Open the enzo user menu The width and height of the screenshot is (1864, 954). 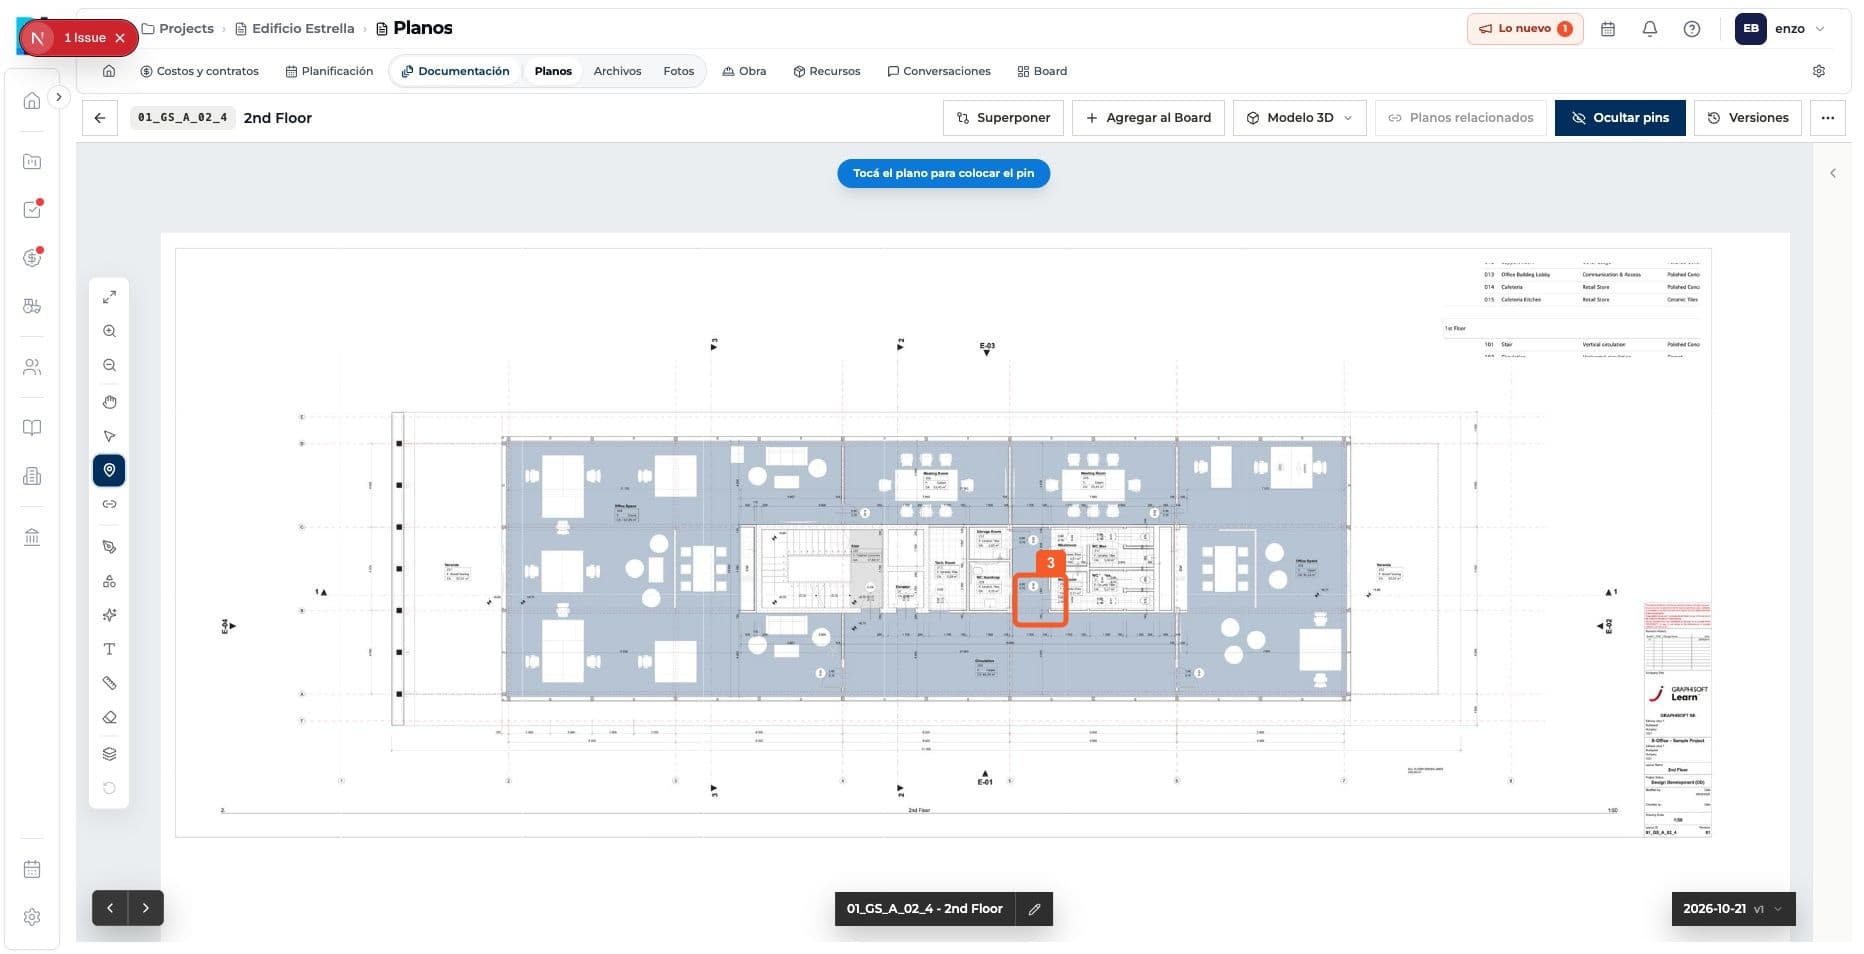tap(1782, 29)
